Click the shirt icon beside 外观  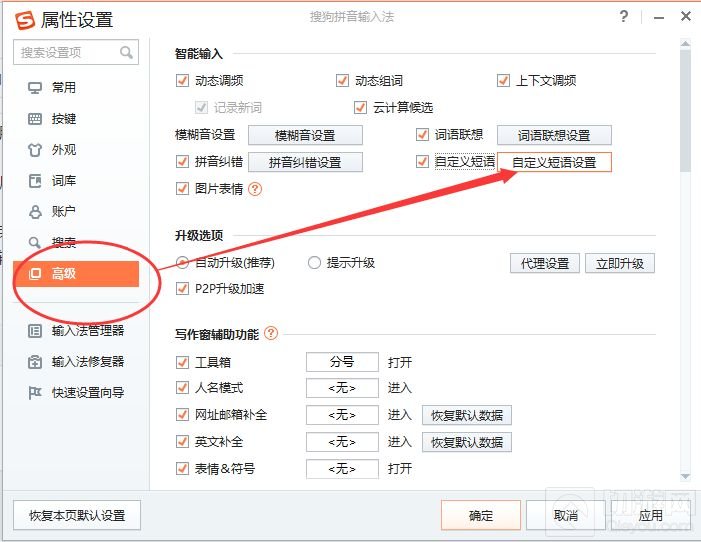coord(35,150)
